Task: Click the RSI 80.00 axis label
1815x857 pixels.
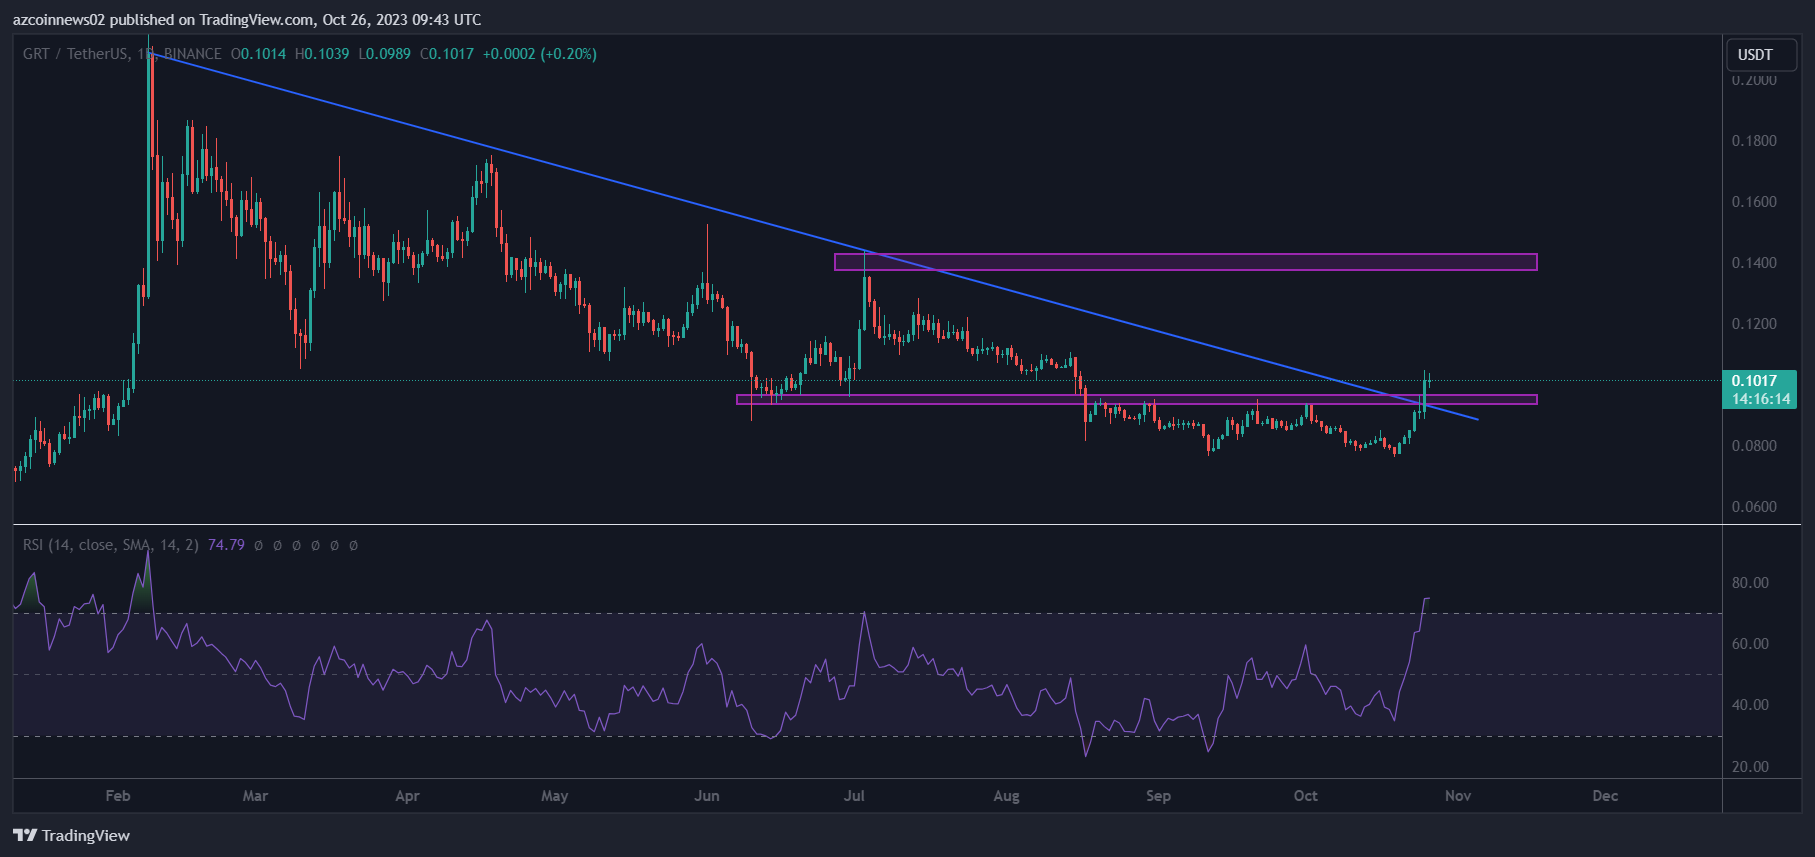Action: click(1750, 583)
